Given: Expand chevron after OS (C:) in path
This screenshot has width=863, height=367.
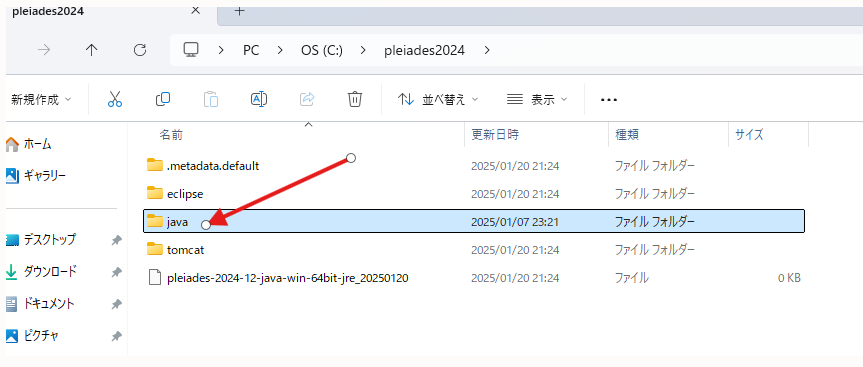Looking at the screenshot, I should (x=363, y=50).
